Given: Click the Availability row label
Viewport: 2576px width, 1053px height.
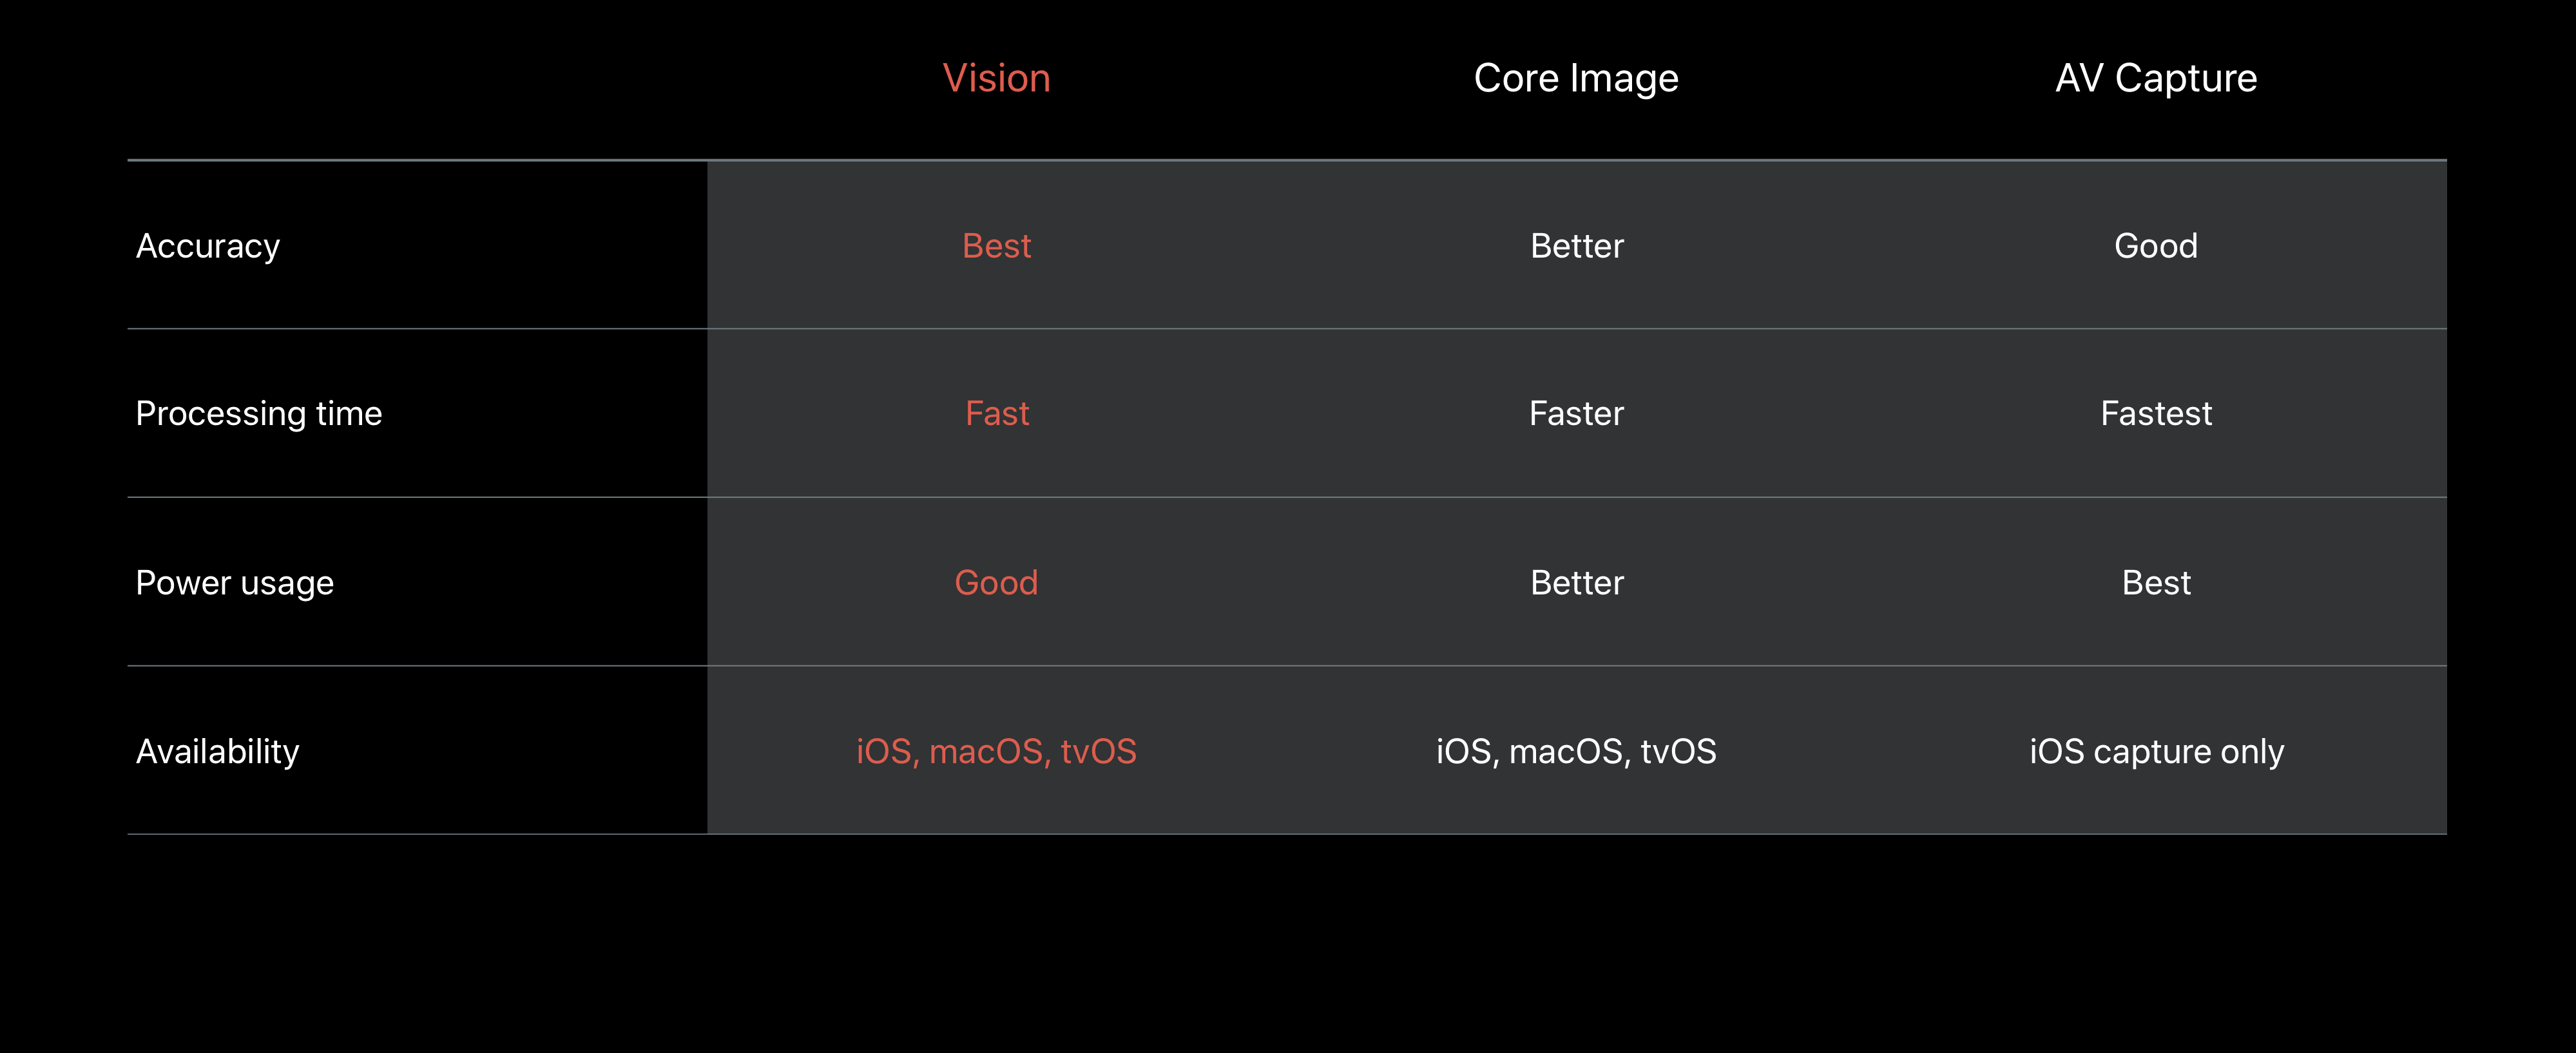Looking at the screenshot, I should (x=218, y=751).
